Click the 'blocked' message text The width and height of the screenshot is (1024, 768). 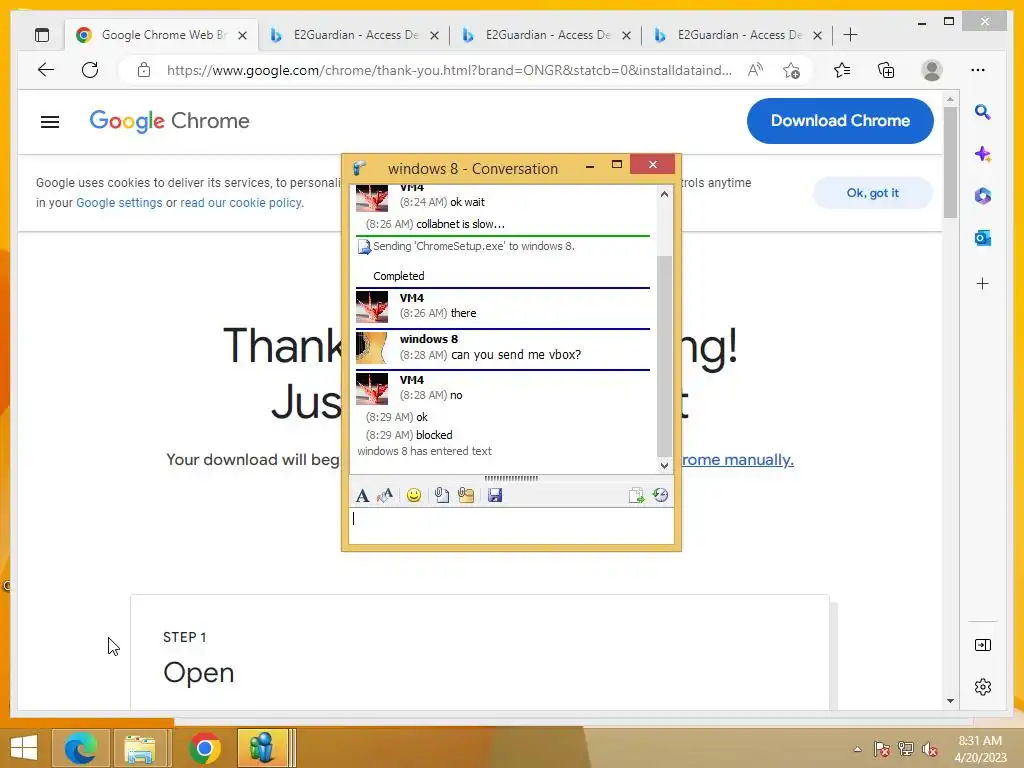tap(434, 436)
